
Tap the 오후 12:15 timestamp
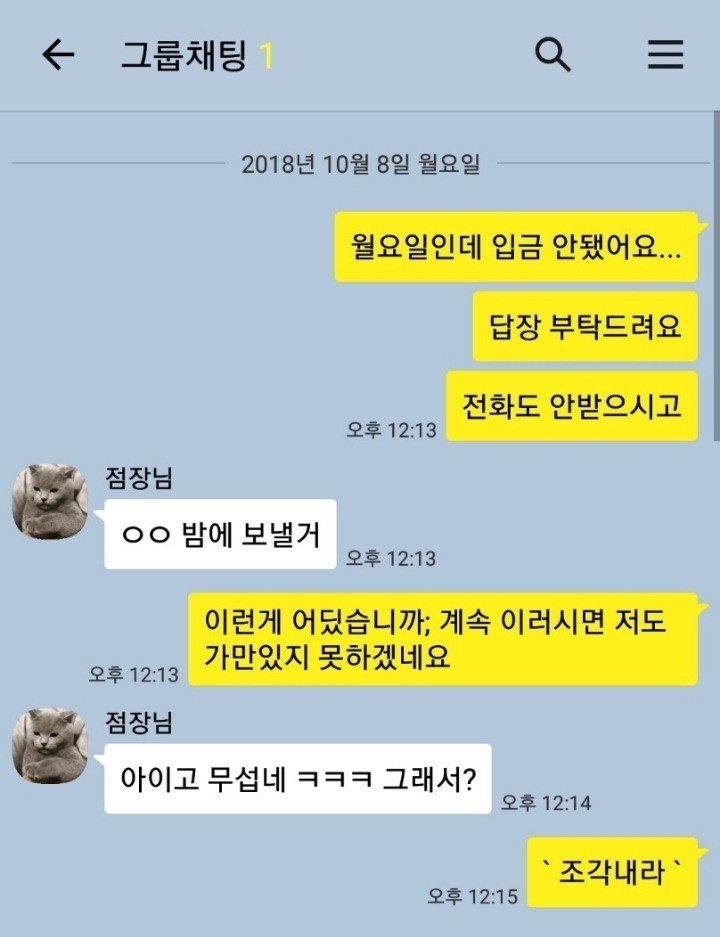tap(473, 896)
